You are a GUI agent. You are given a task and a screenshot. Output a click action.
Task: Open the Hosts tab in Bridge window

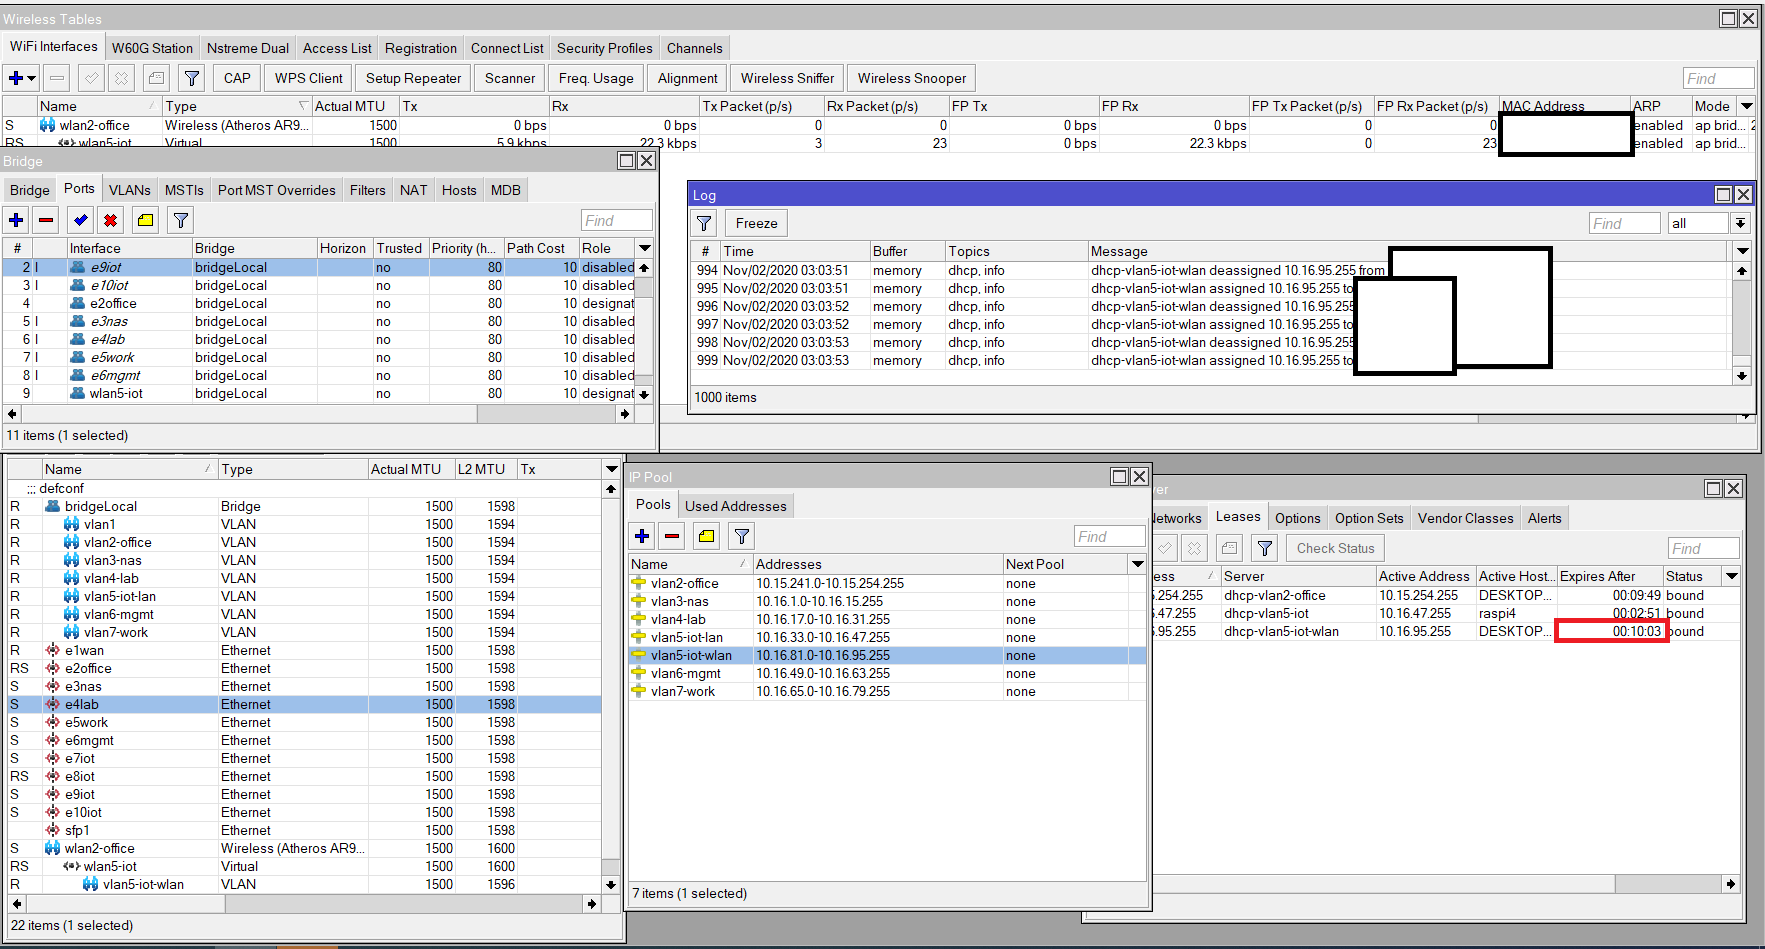tap(459, 190)
